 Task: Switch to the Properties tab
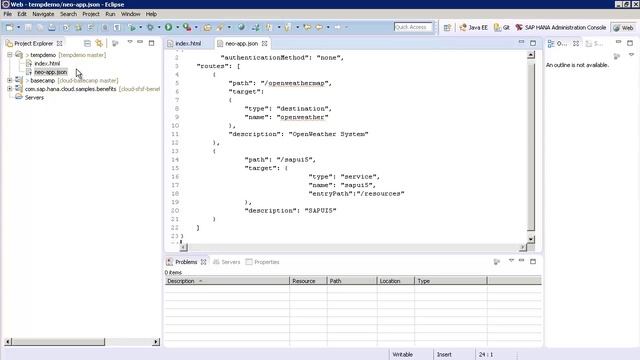point(262,262)
